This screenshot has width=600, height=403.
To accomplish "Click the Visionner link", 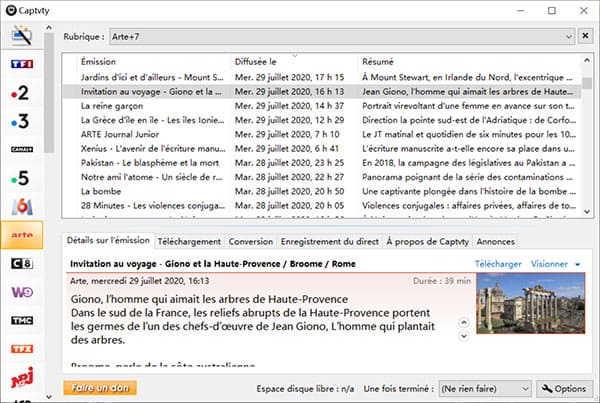I will [x=549, y=264].
